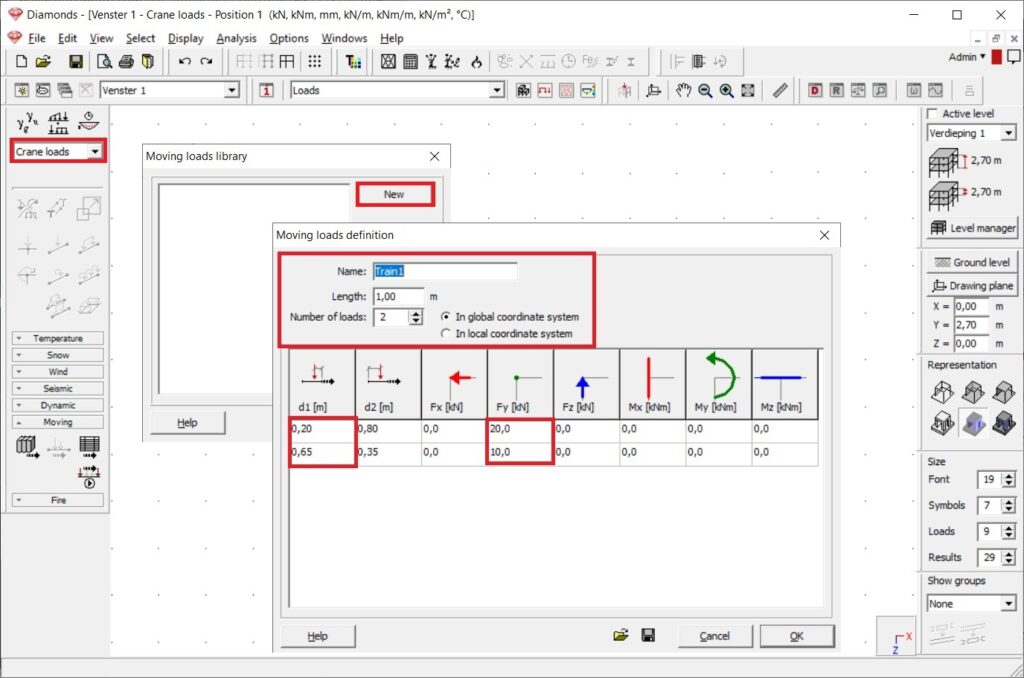Click the Name field containing Train1
The height and width of the screenshot is (678, 1024).
[x=445, y=271]
